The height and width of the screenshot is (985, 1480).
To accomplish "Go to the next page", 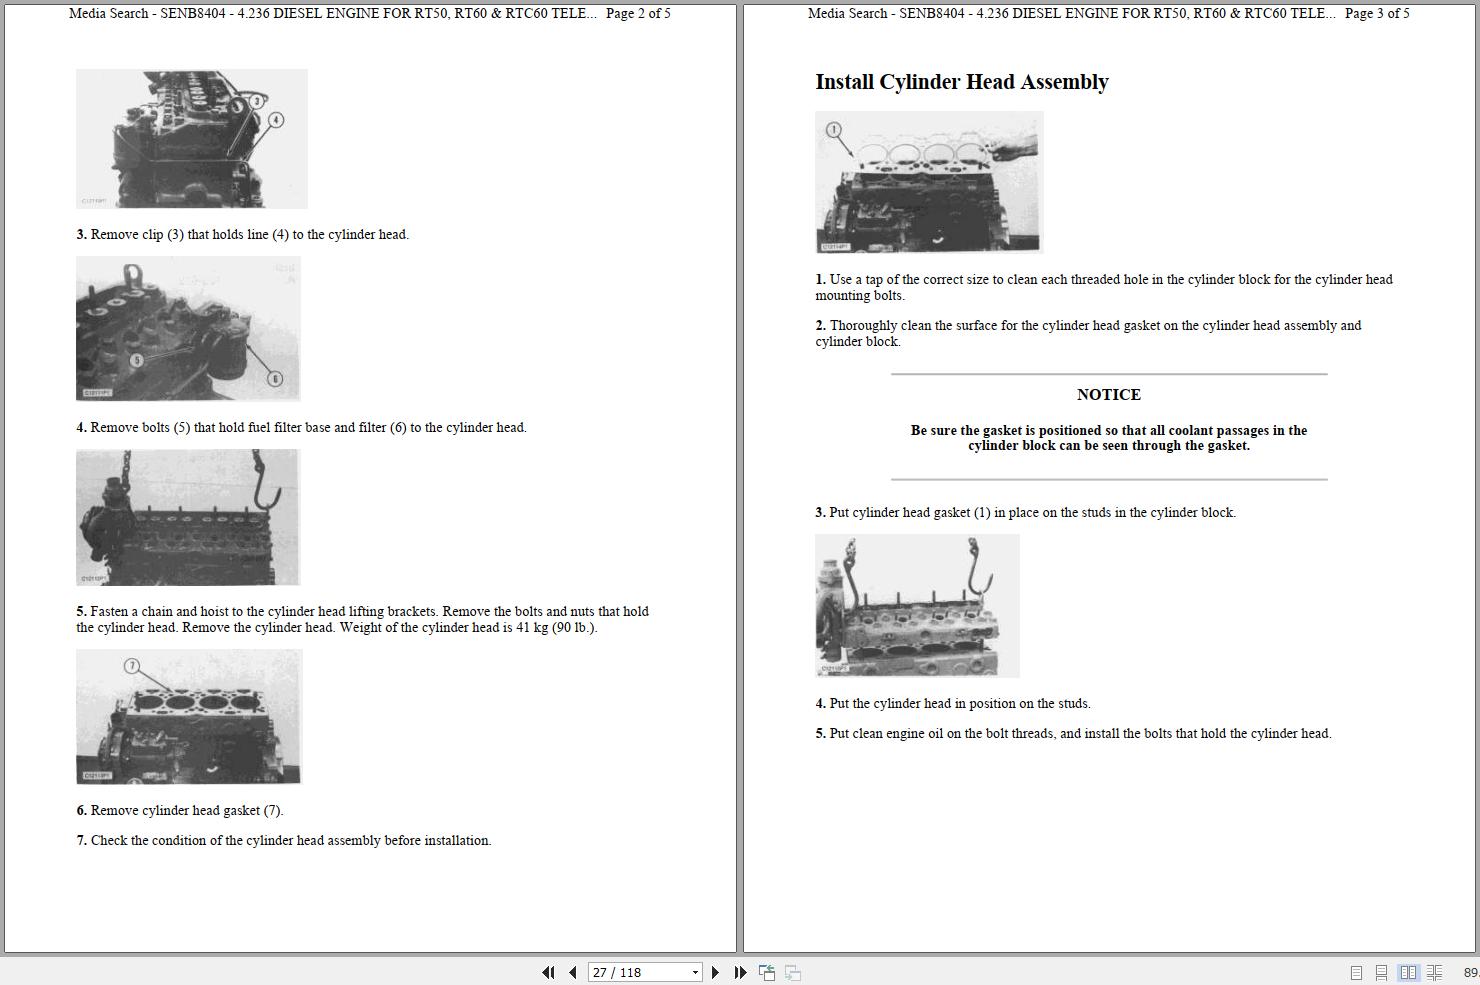I will tap(715, 972).
